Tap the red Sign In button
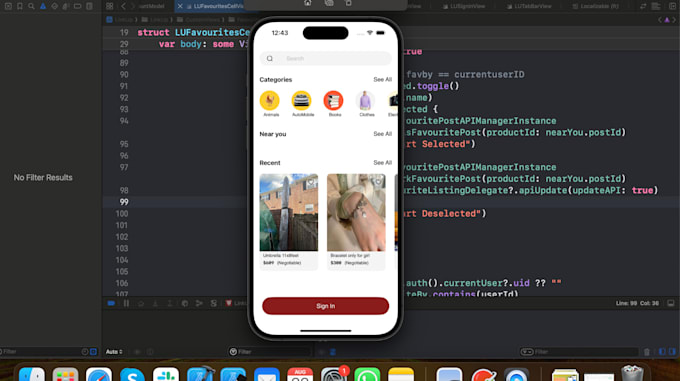Screen dimensions: 680x381 [x=325, y=306]
